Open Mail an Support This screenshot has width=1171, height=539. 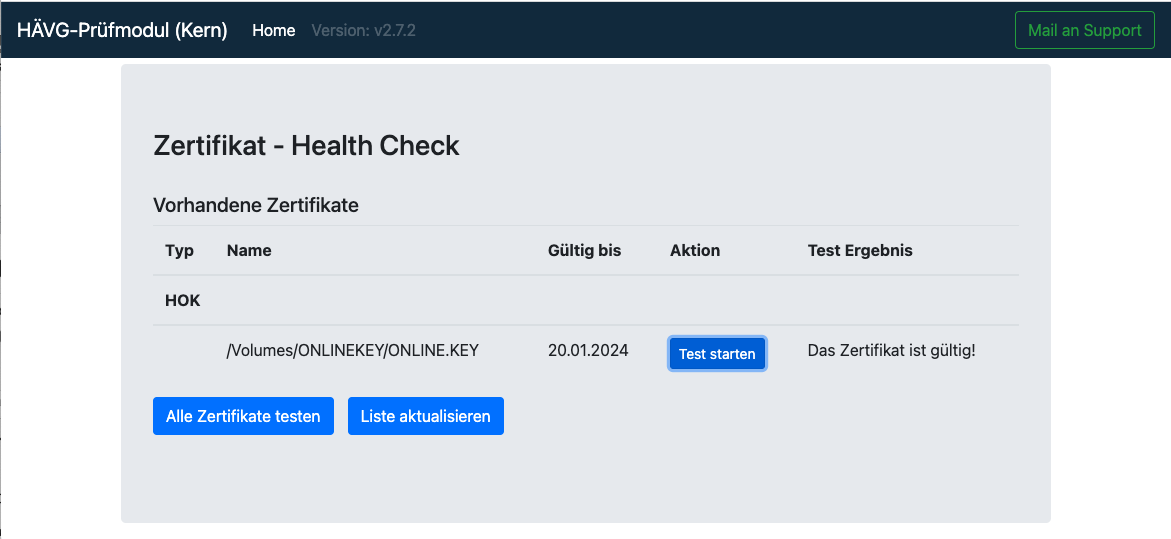click(x=1084, y=31)
